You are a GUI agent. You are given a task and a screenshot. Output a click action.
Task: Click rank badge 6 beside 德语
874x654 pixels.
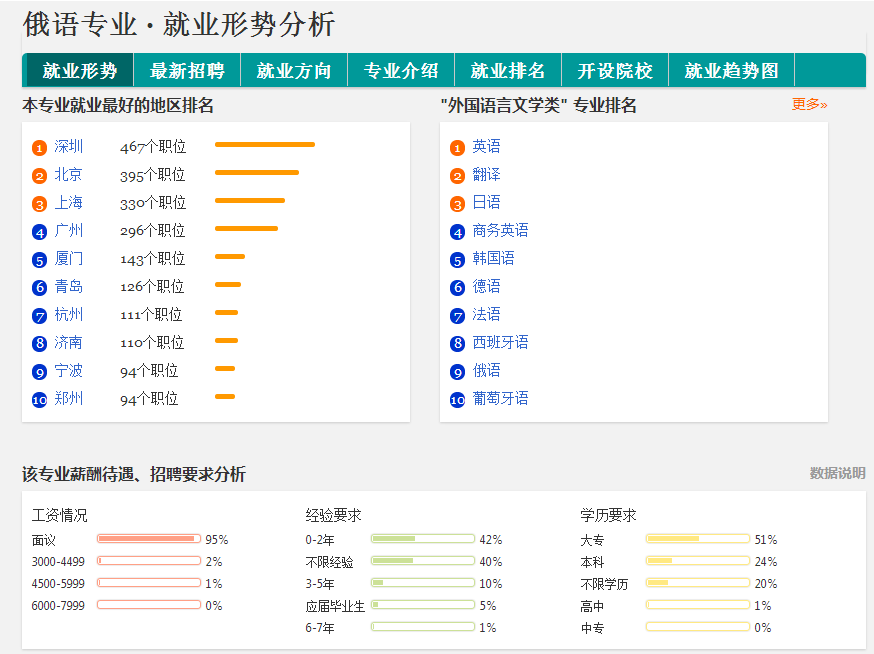[457, 288]
